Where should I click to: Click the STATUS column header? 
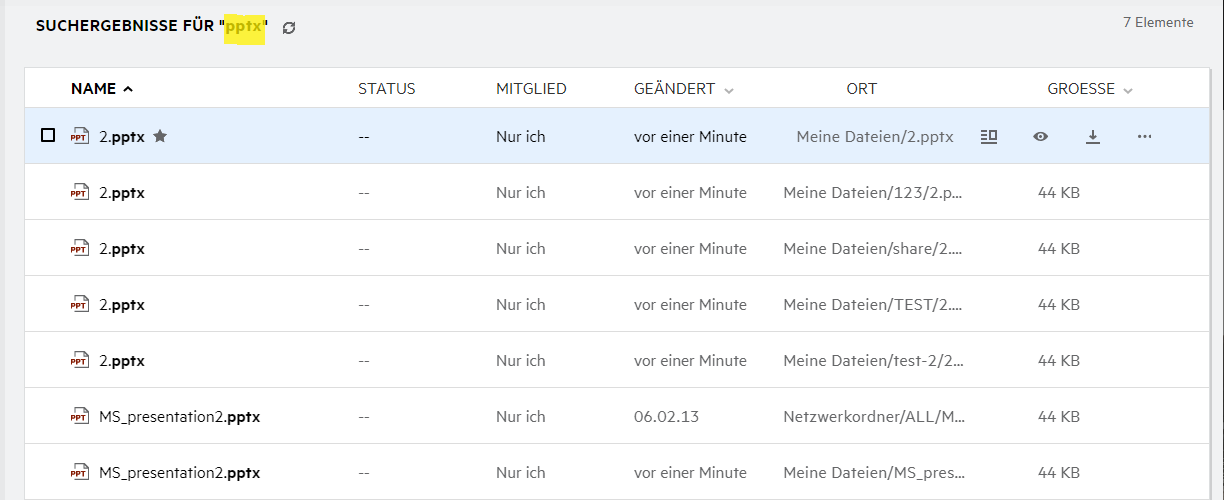386,89
